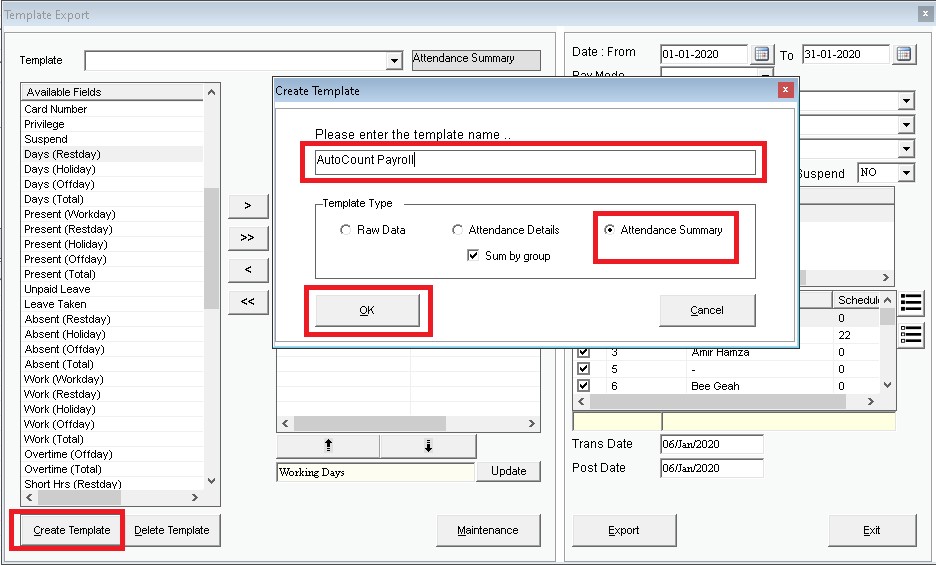Select Unpaid Leave in Available Fields
936x565 pixels.
click(57, 289)
